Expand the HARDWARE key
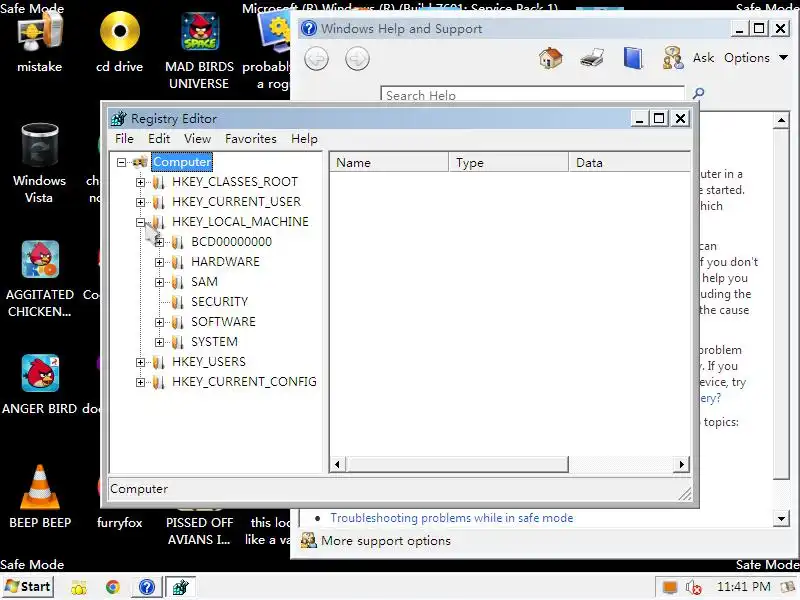The image size is (800, 600). 159,262
